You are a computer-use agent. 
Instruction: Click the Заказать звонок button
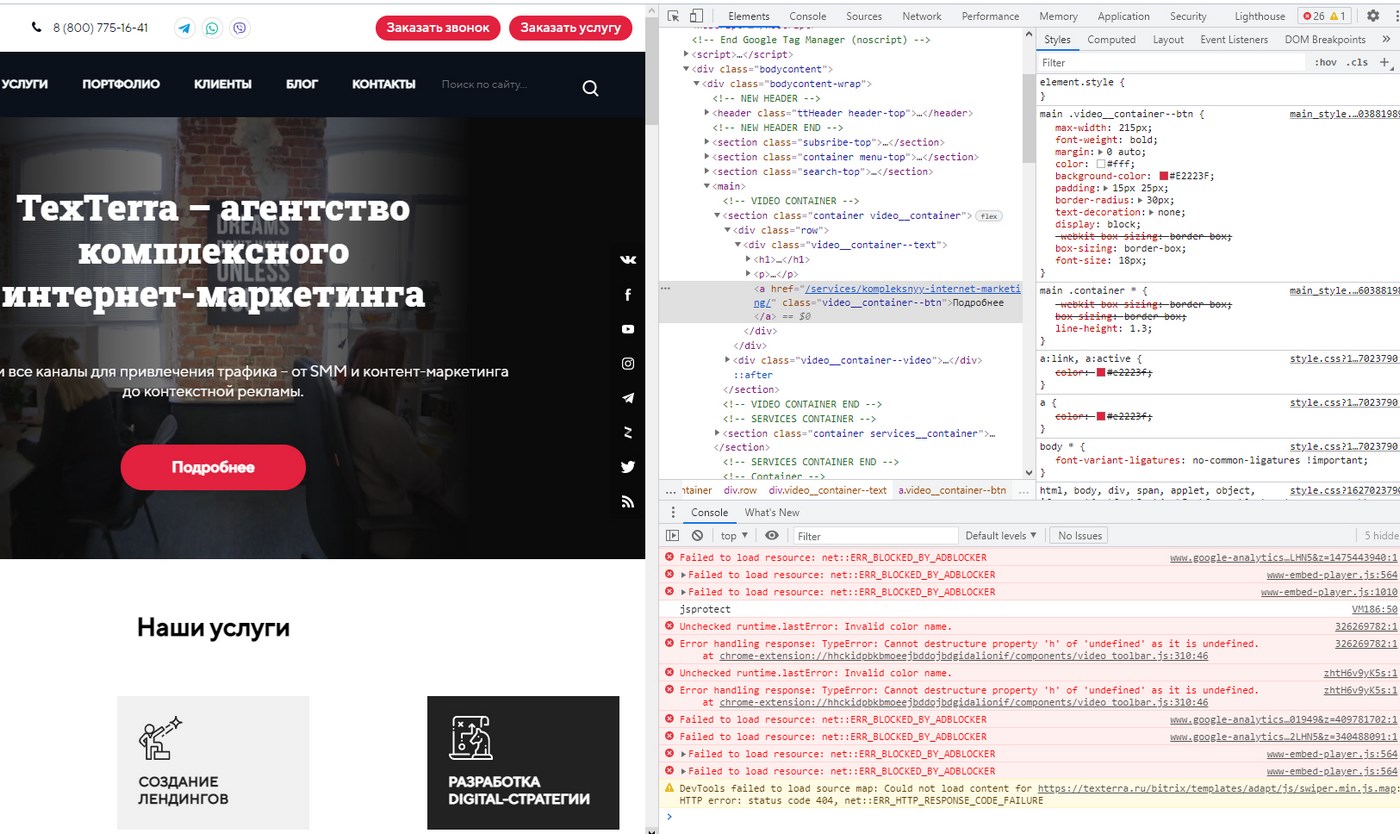(438, 28)
